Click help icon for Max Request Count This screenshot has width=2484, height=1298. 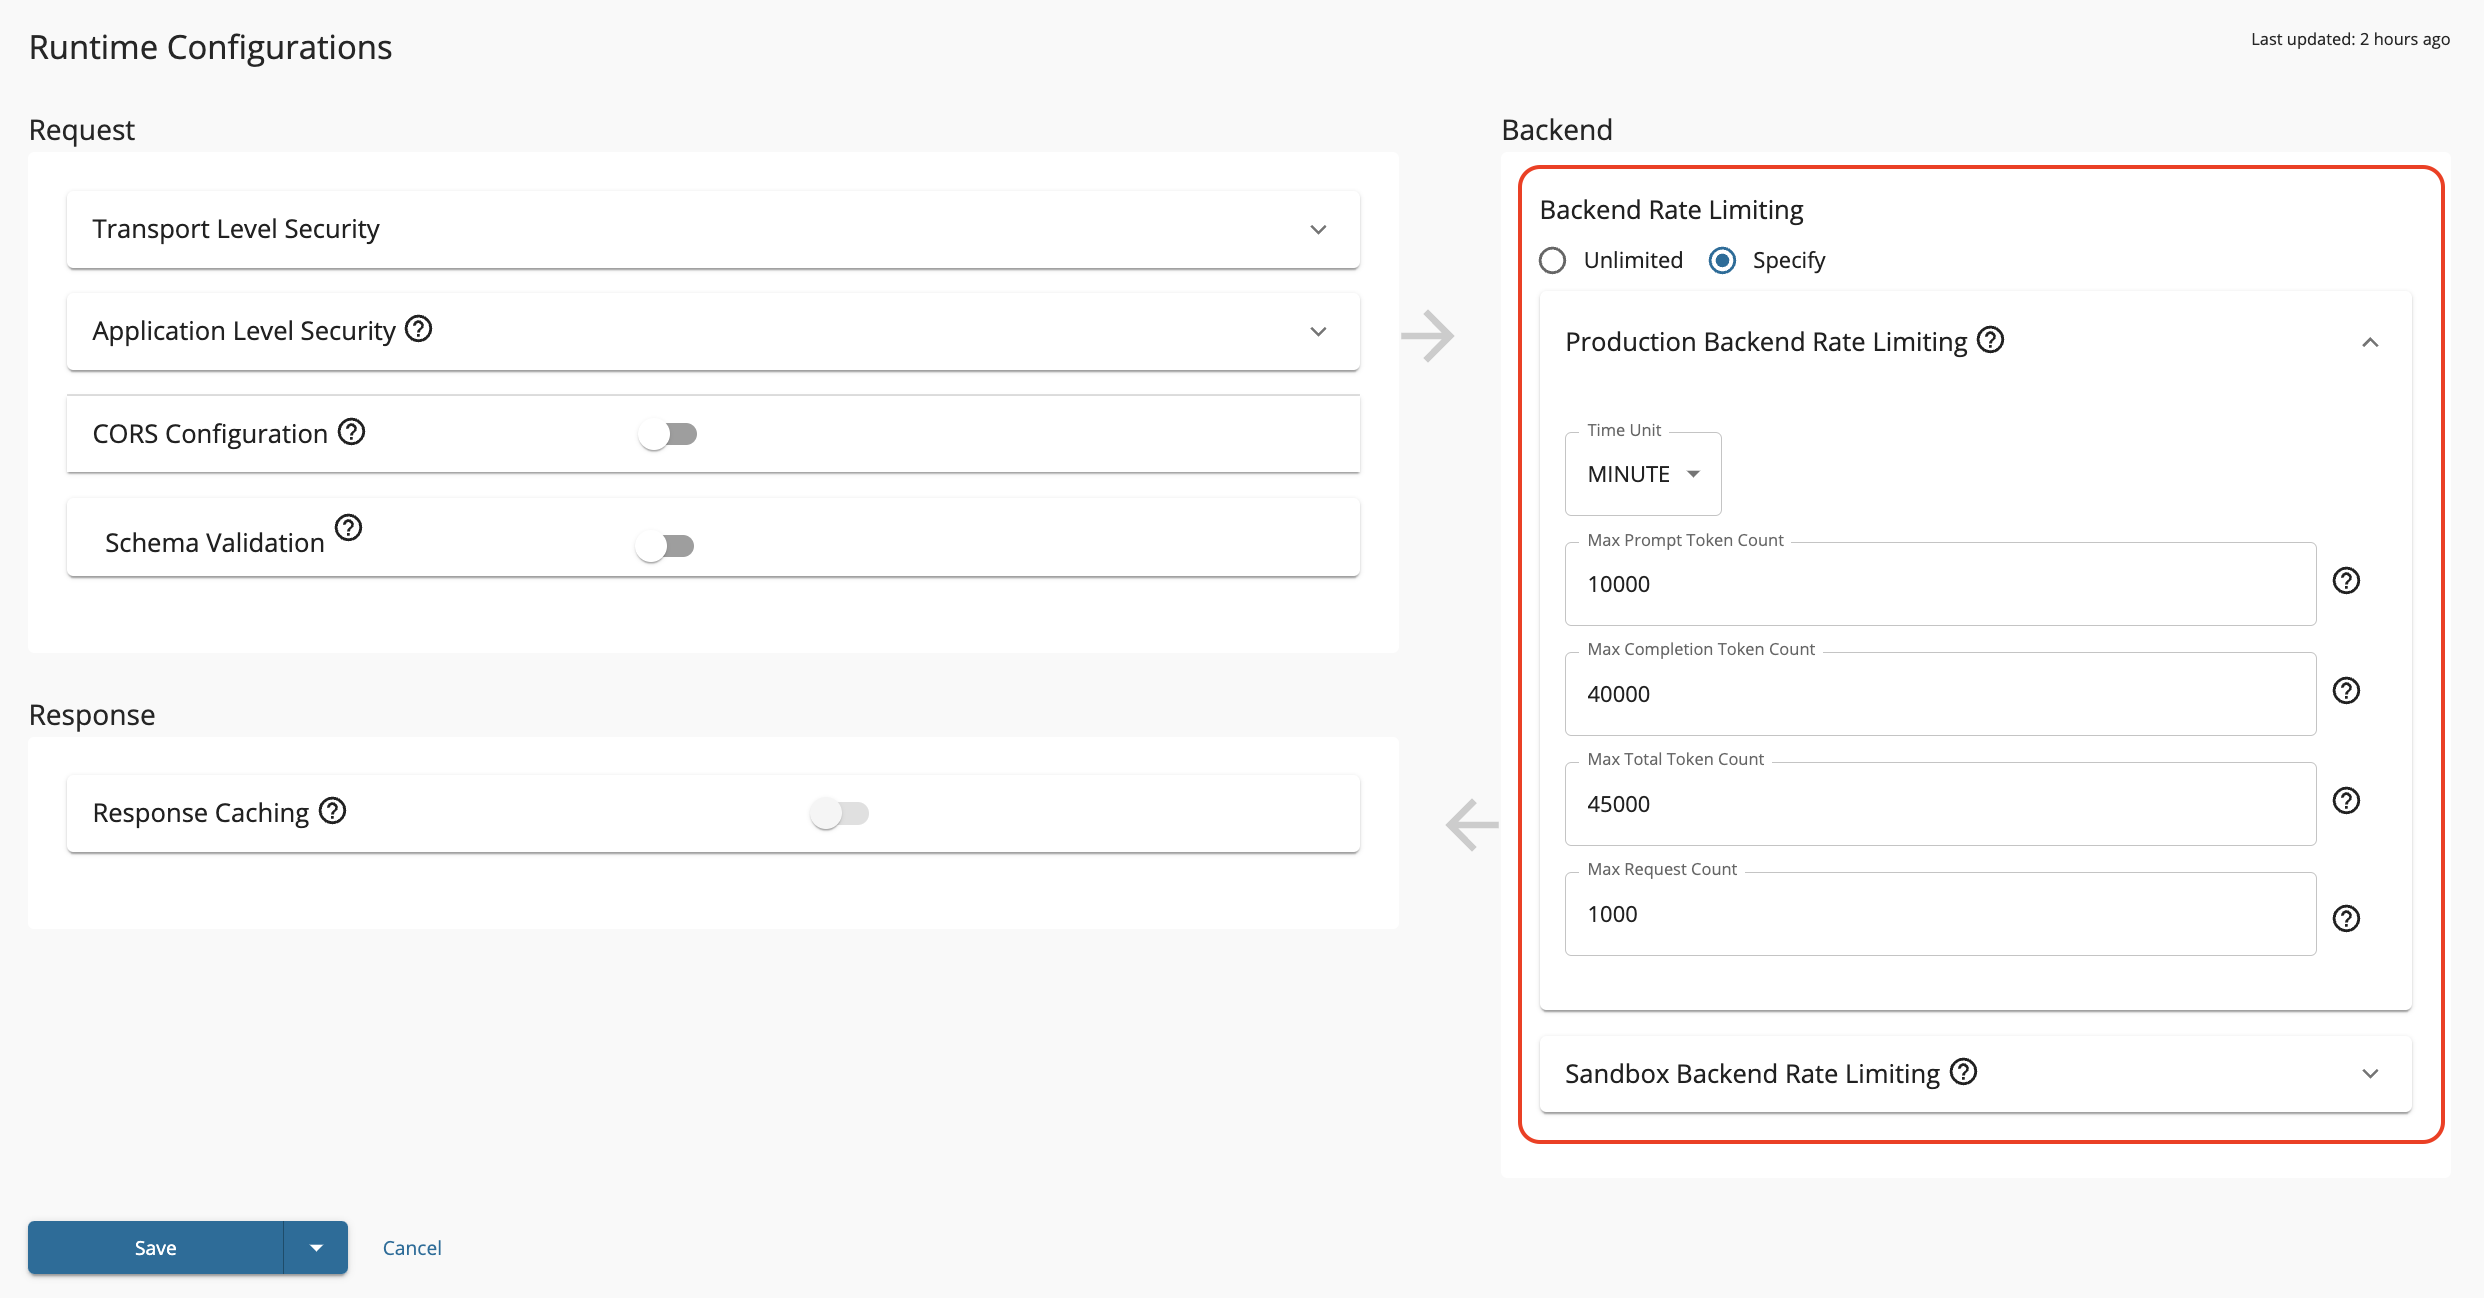coord(2346,918)
